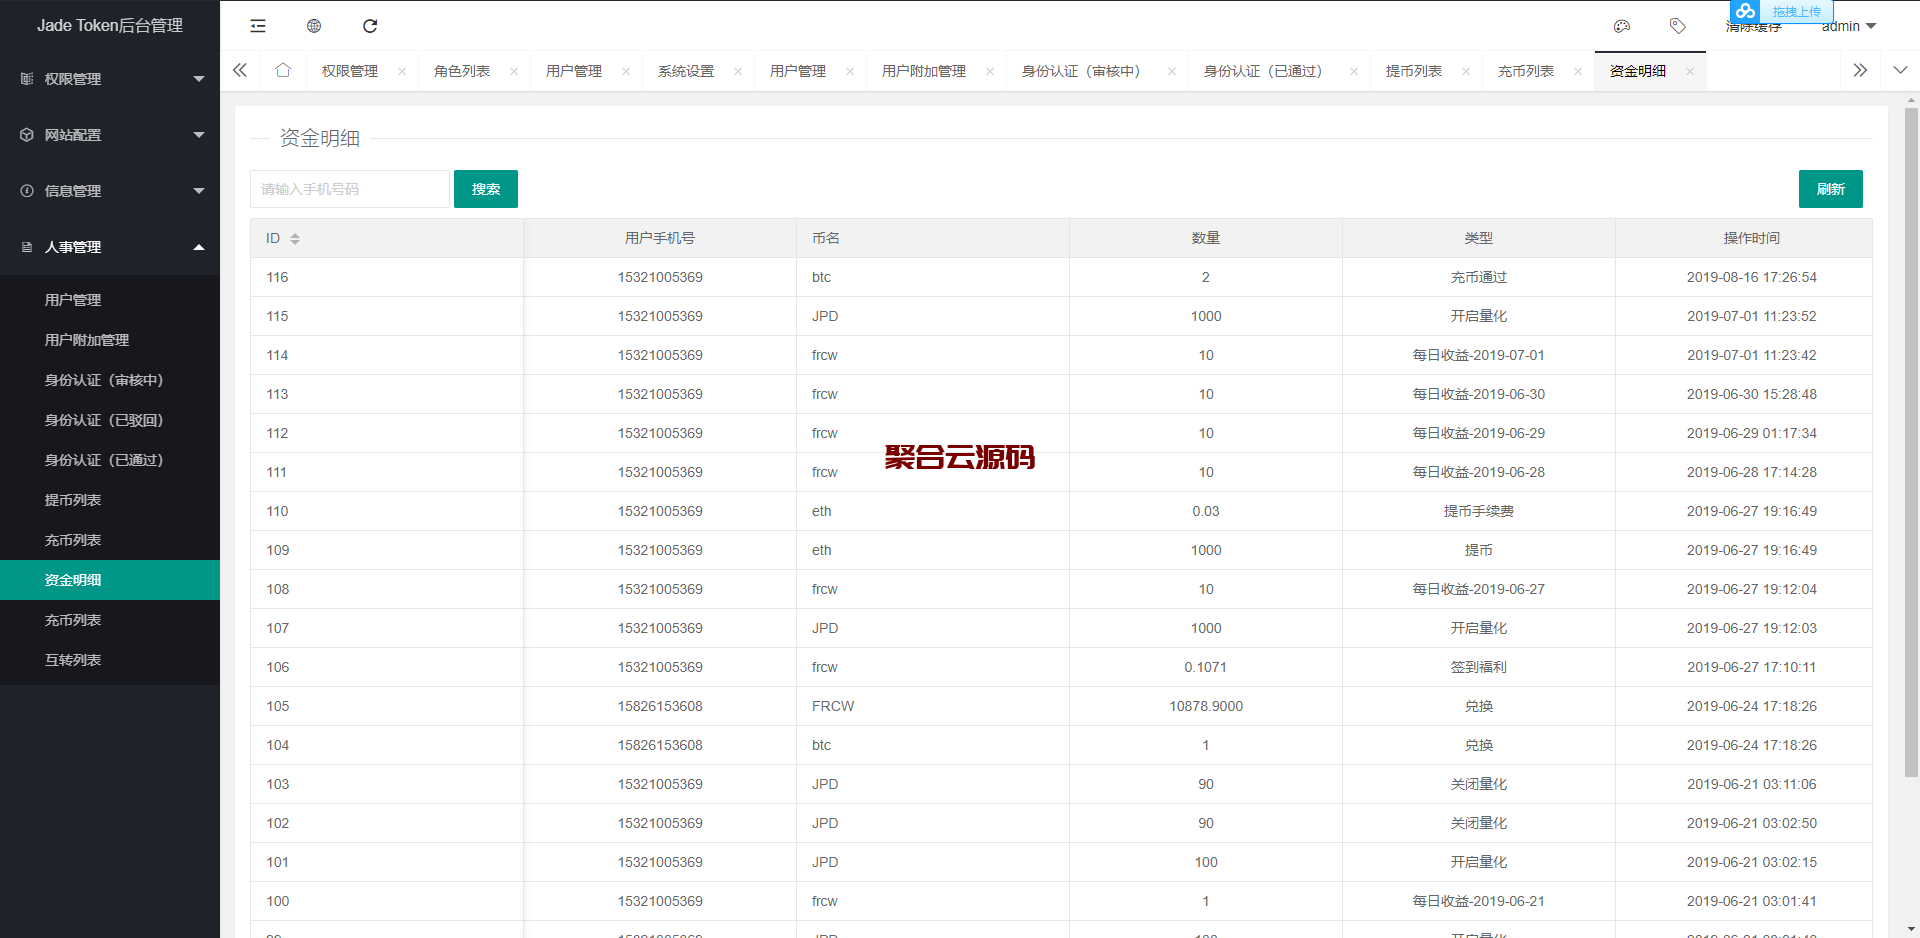The height and width of the screenshot is (938, 1920).
Task: Click the 权限管理 sidebar icon
Action: click(x=27, y=79)
